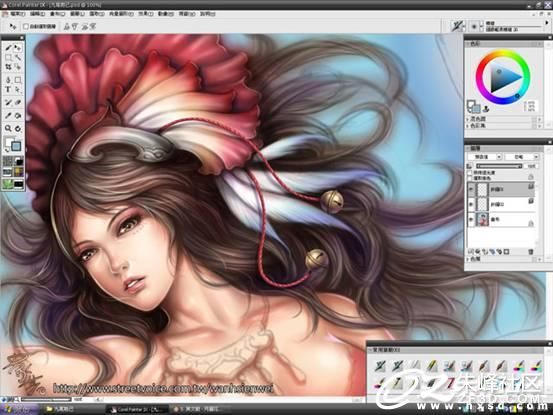Screen dimensions: 553x415
Task: Select the Crop tool
Action: click(8, 67)
